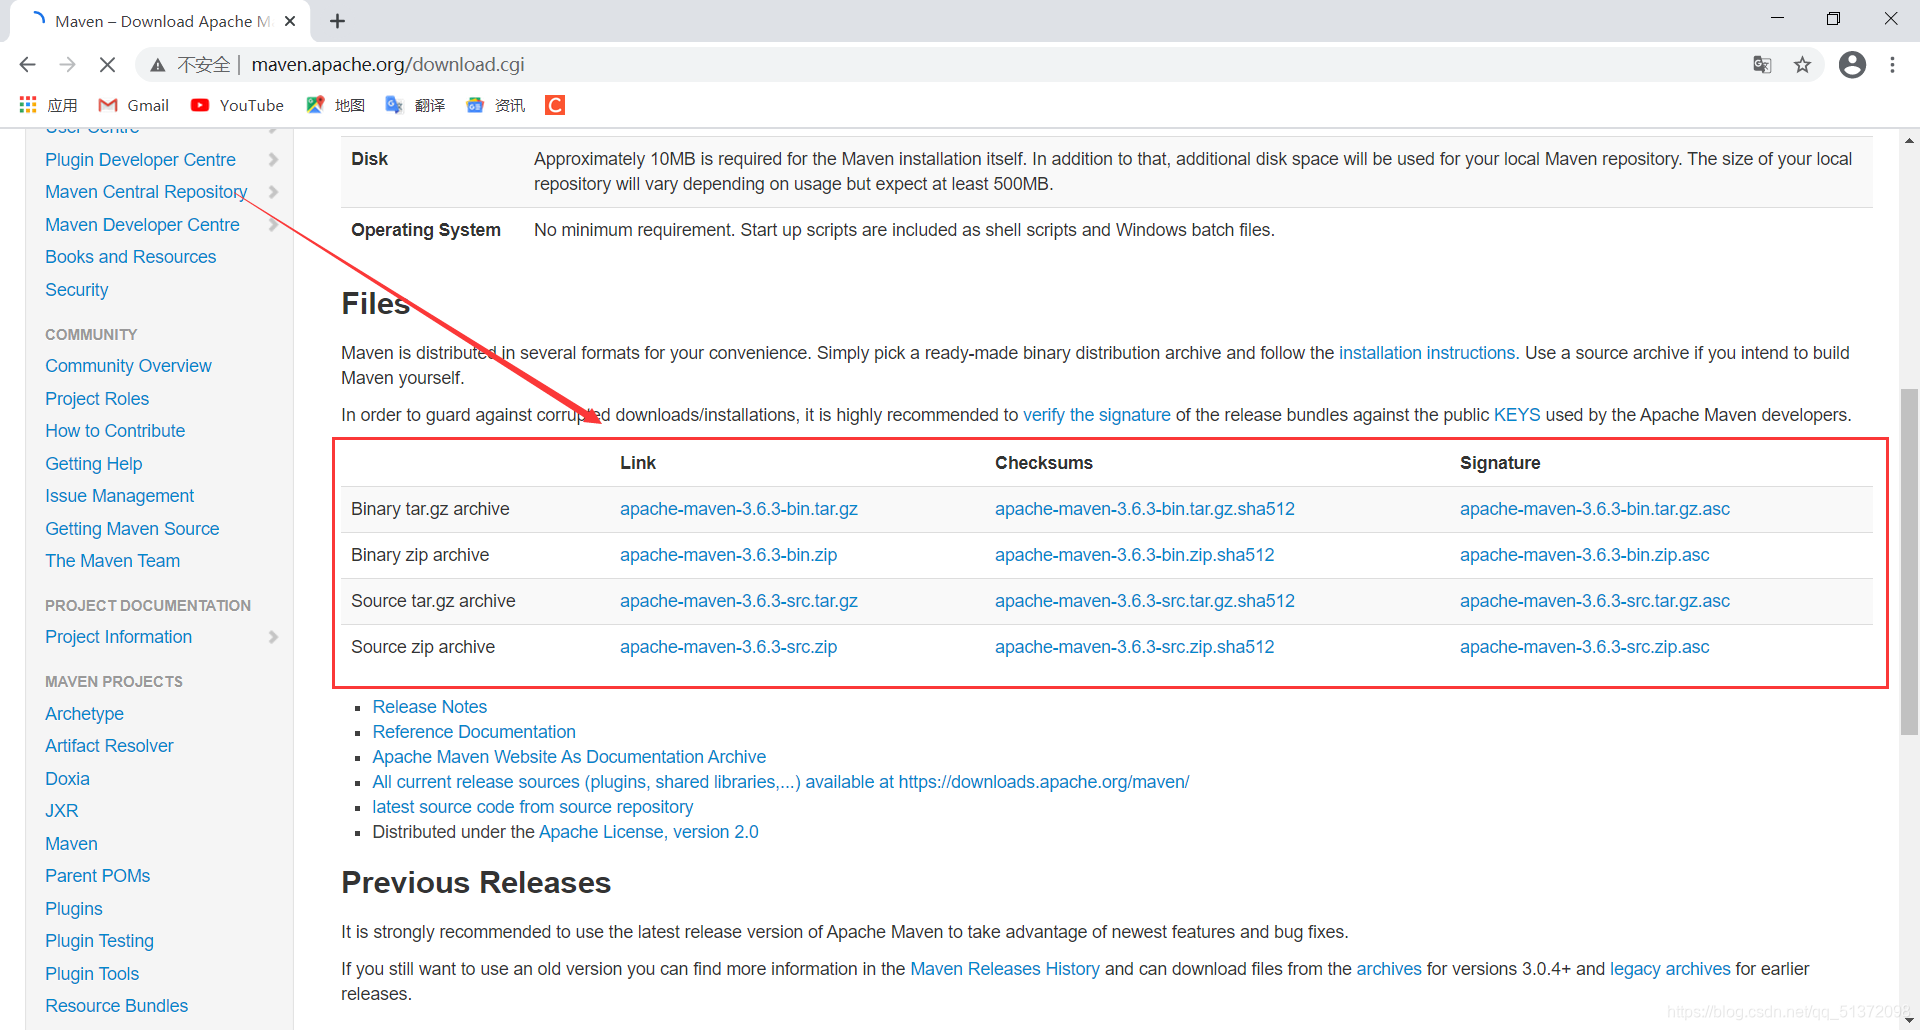Image resolution: width=1920 pixels, height=1030 pixels.
Task: Open the not-secure site info warning icon
Action: pos(157,65)
